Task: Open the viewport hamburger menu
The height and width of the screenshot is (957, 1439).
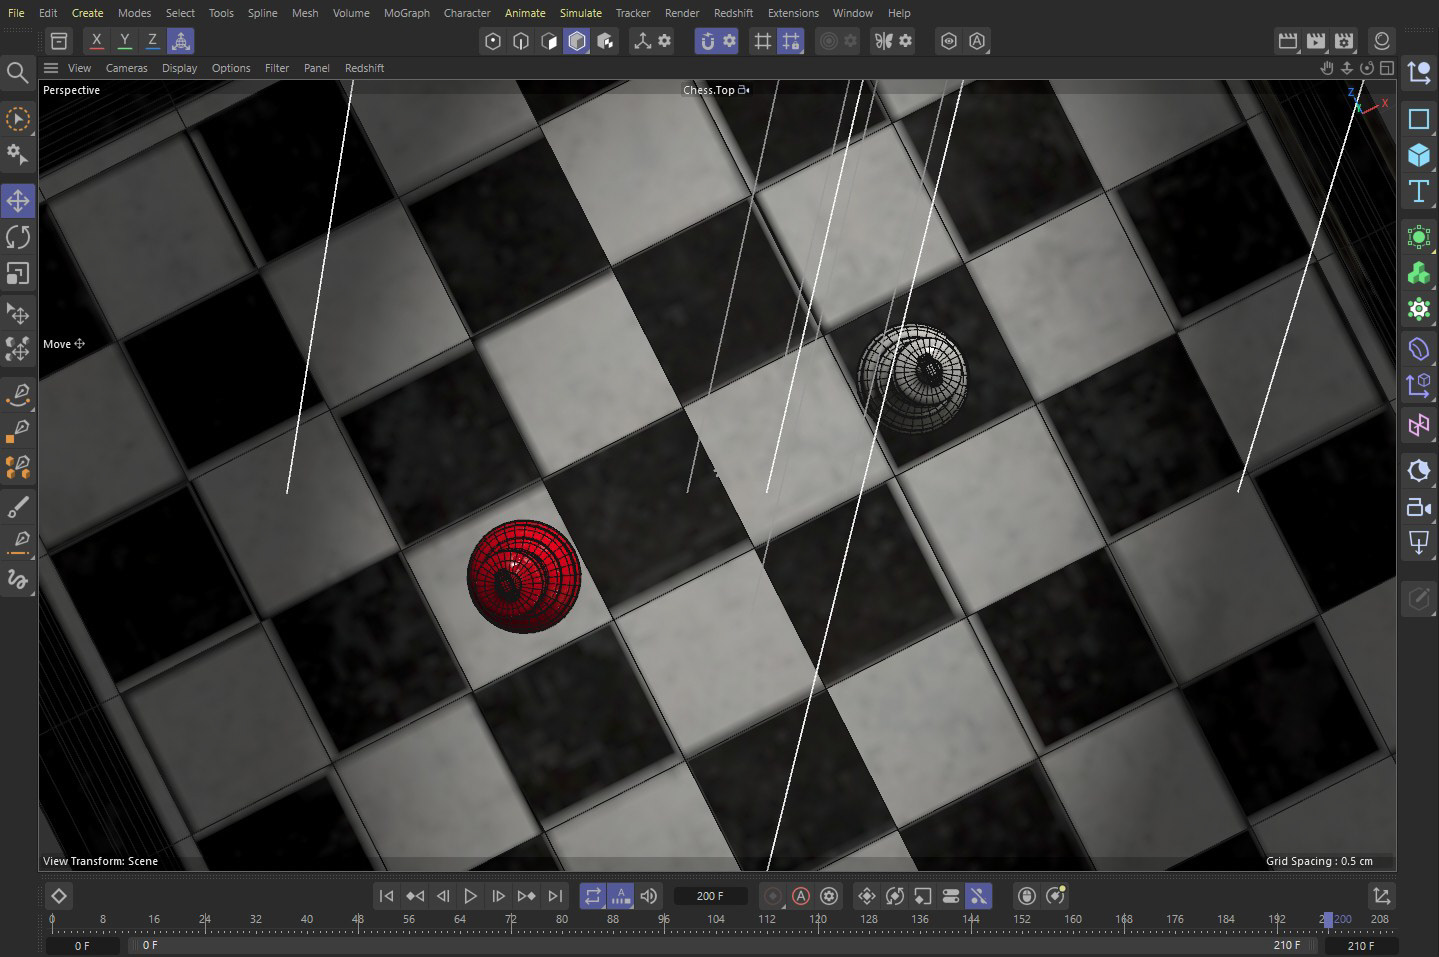Action: (x=51, y=68)
